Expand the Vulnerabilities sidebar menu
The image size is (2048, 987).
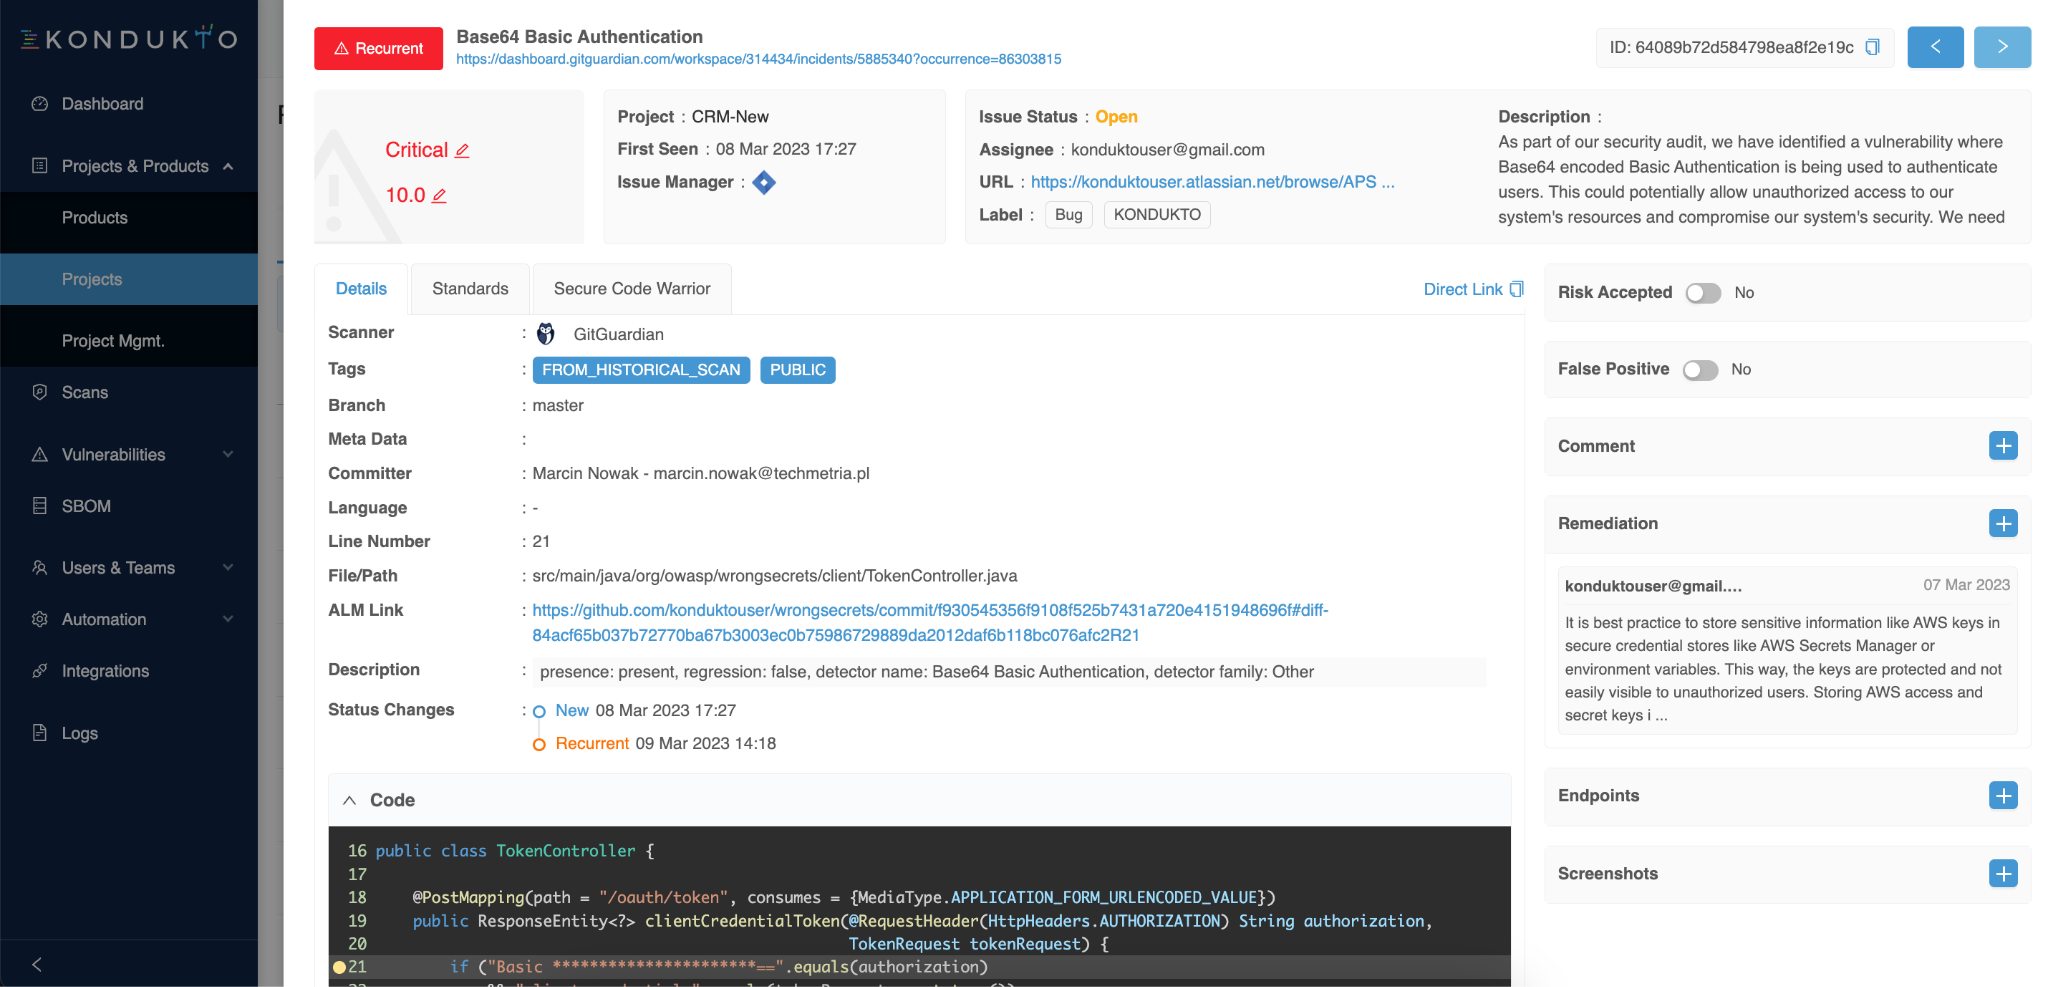click(x=229, y=454)
